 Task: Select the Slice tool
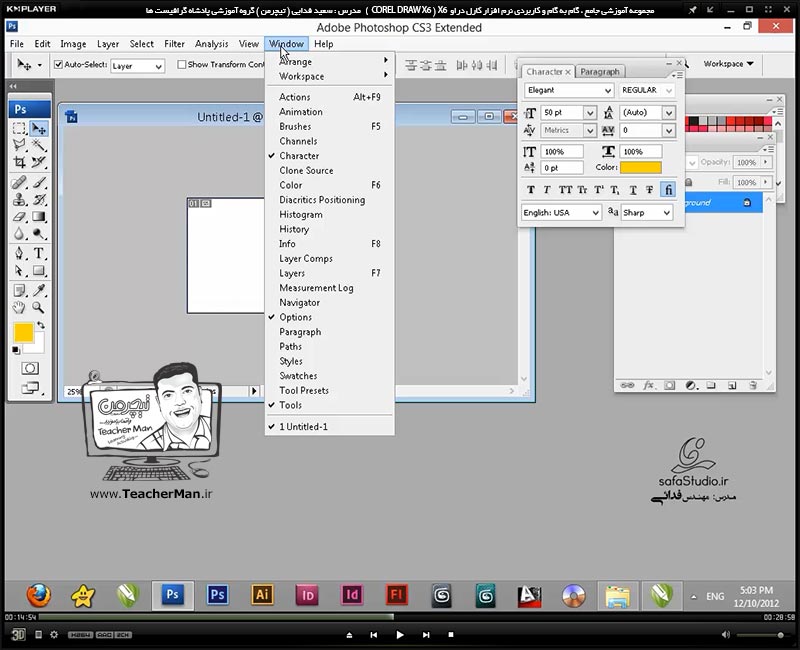39,162
